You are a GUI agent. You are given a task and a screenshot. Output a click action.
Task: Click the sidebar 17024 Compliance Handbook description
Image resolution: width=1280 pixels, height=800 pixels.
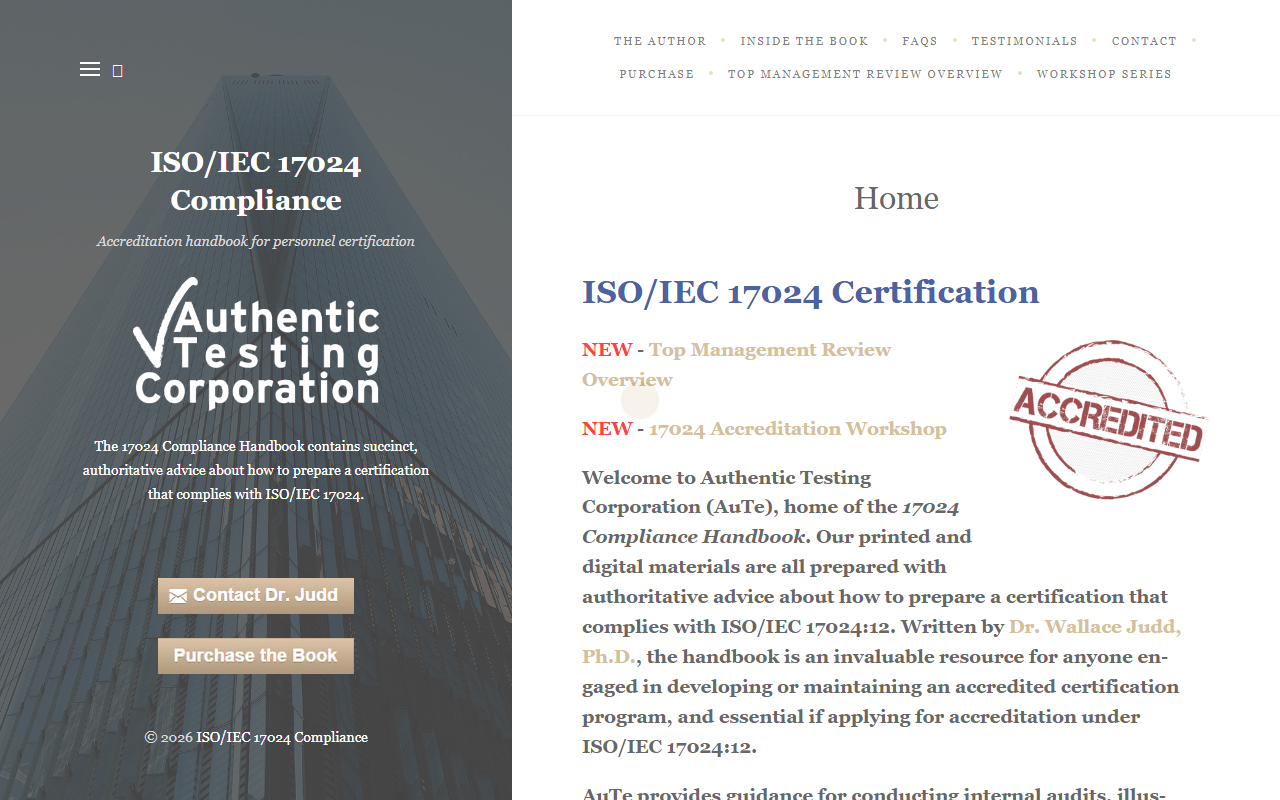pyautogui.click(x=256, y=470)
